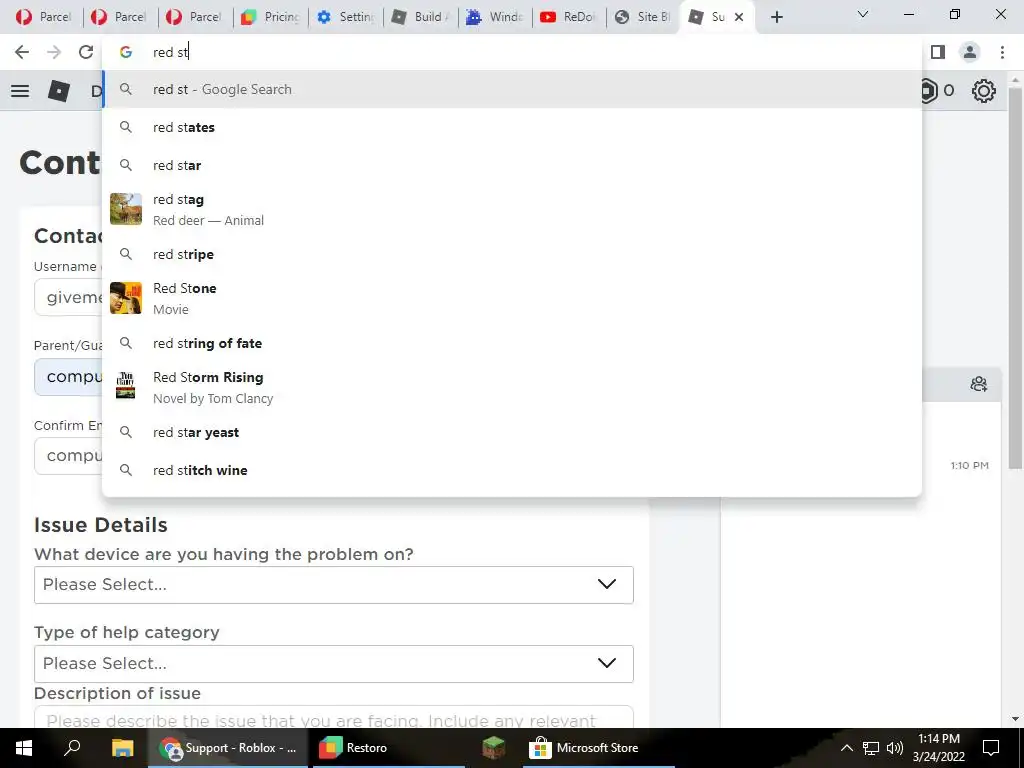Open a new browser tab
Screen dimensions: 1024x768
pos(776,17)
